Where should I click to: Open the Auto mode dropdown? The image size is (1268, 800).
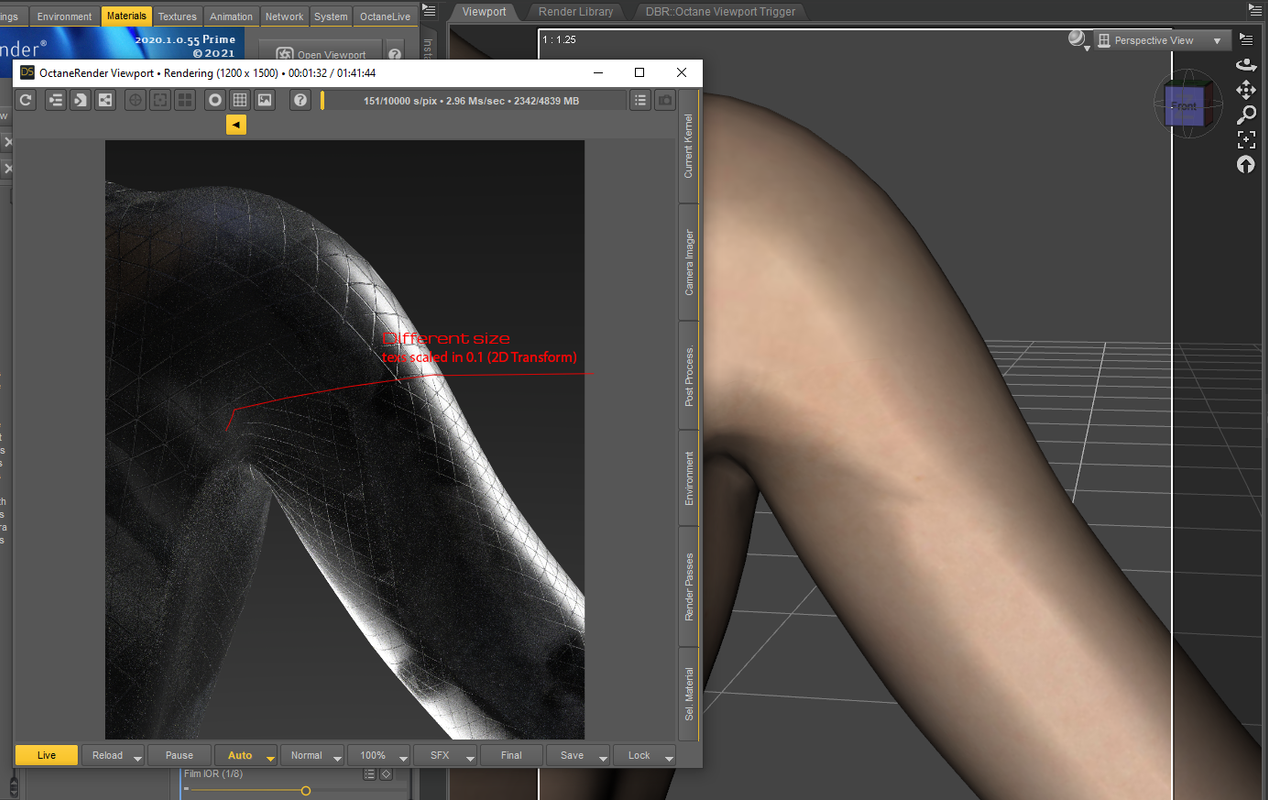[x=246, y=755]
